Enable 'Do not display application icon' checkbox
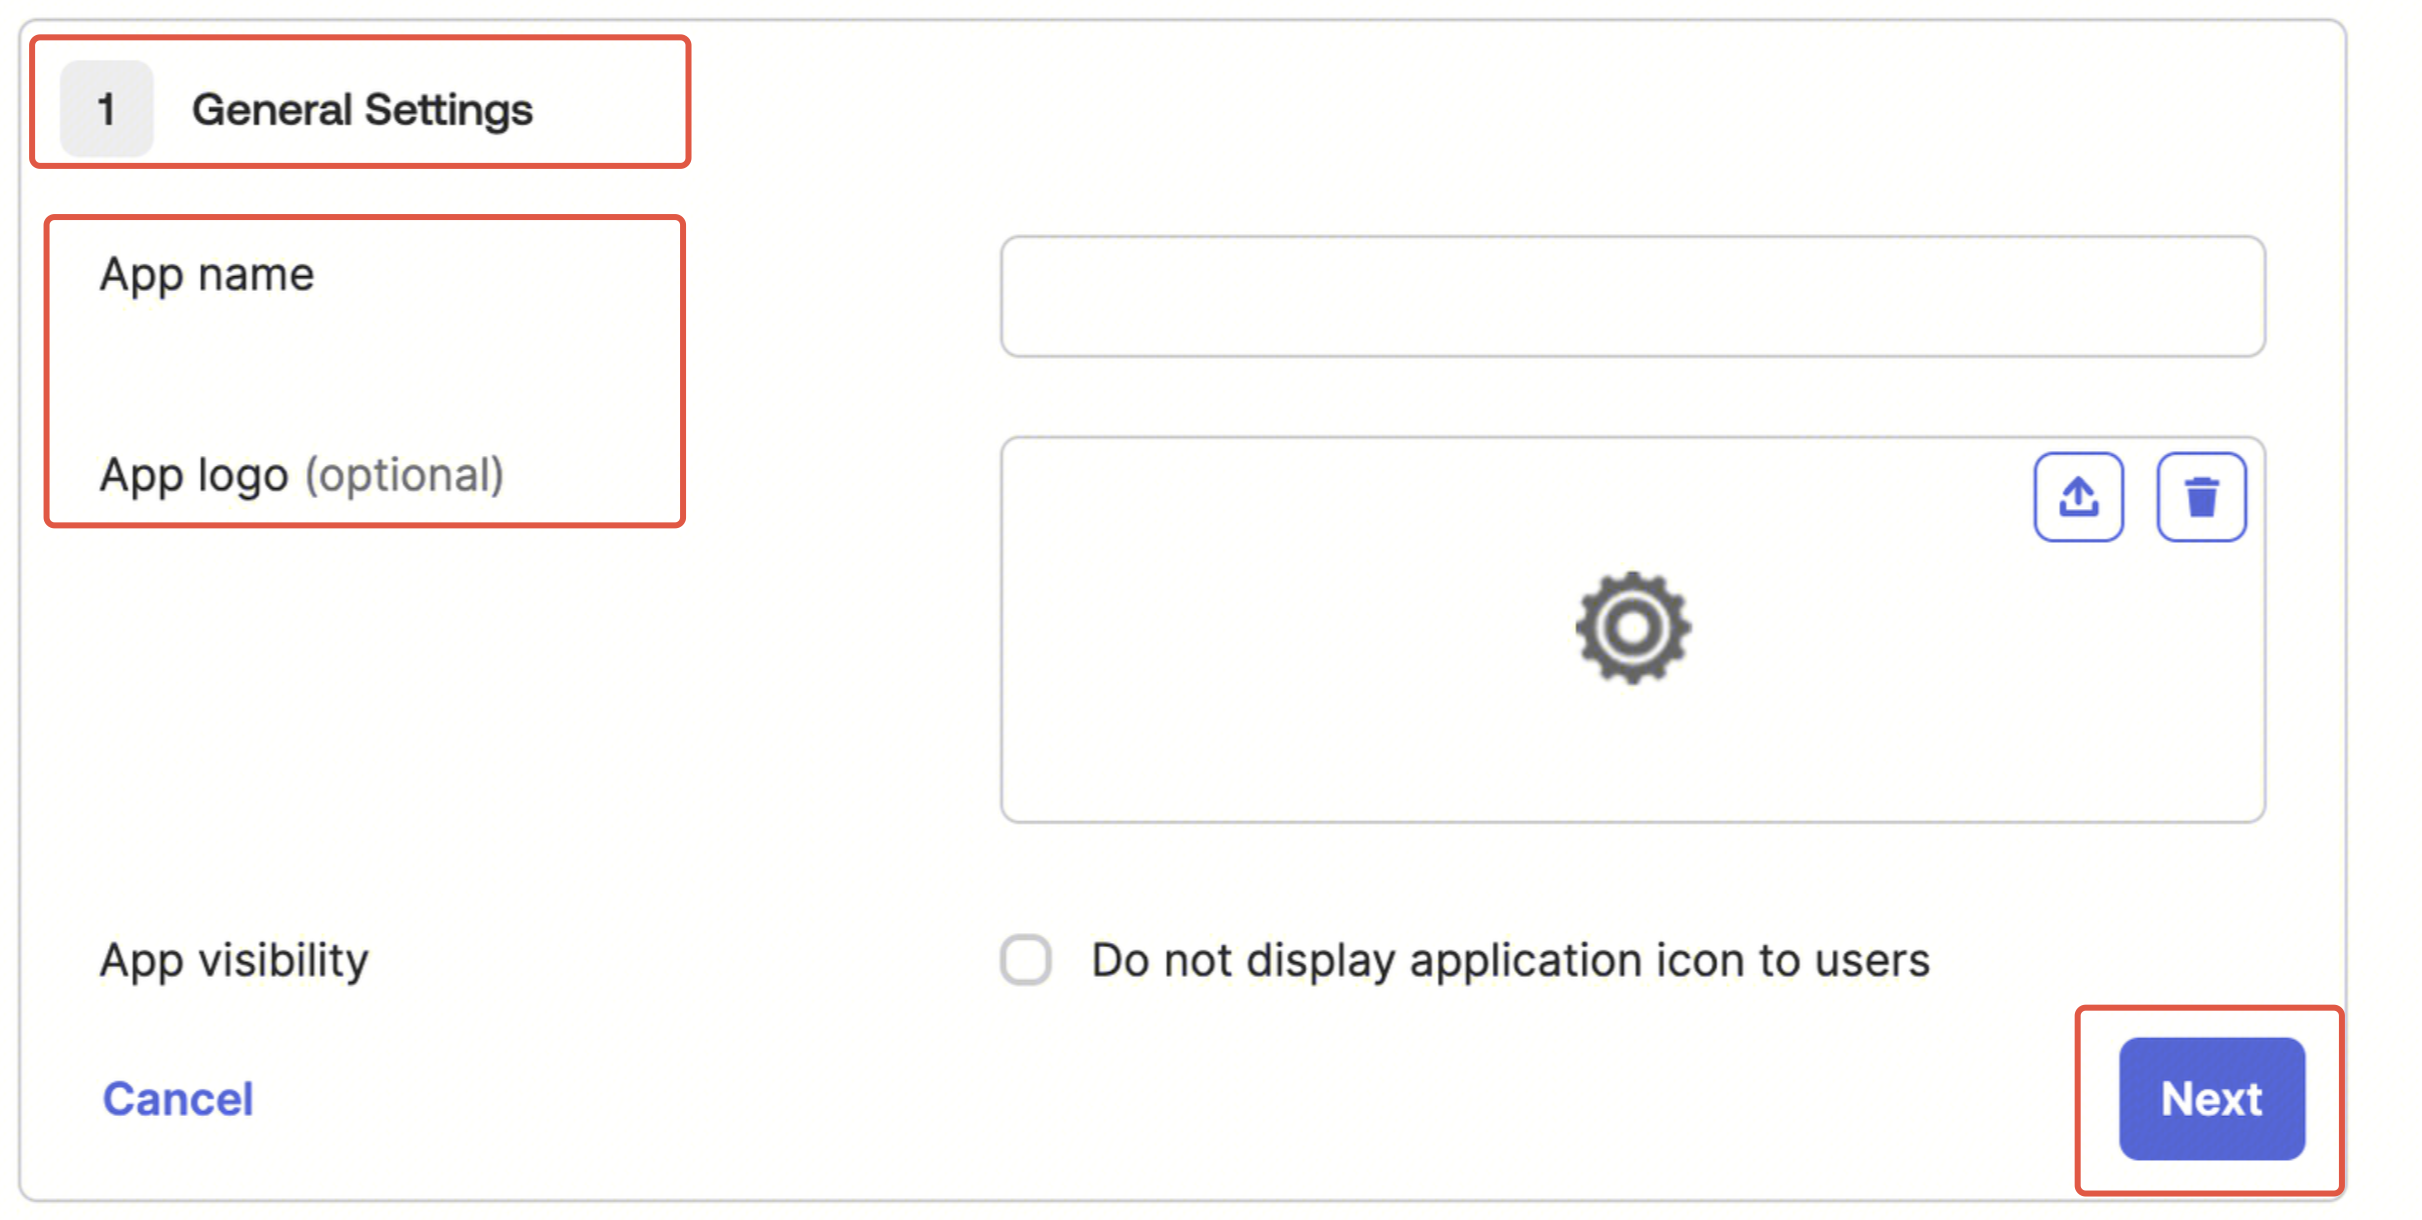 pos(1026,960)
